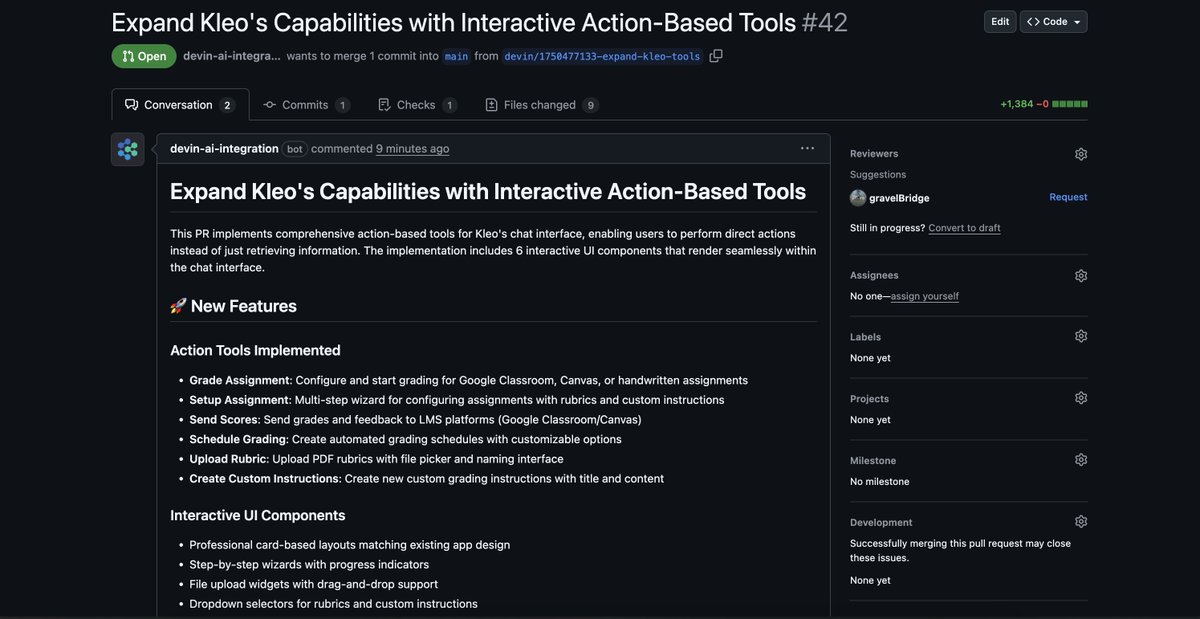Click the Labels section heading

click(866, 337)
